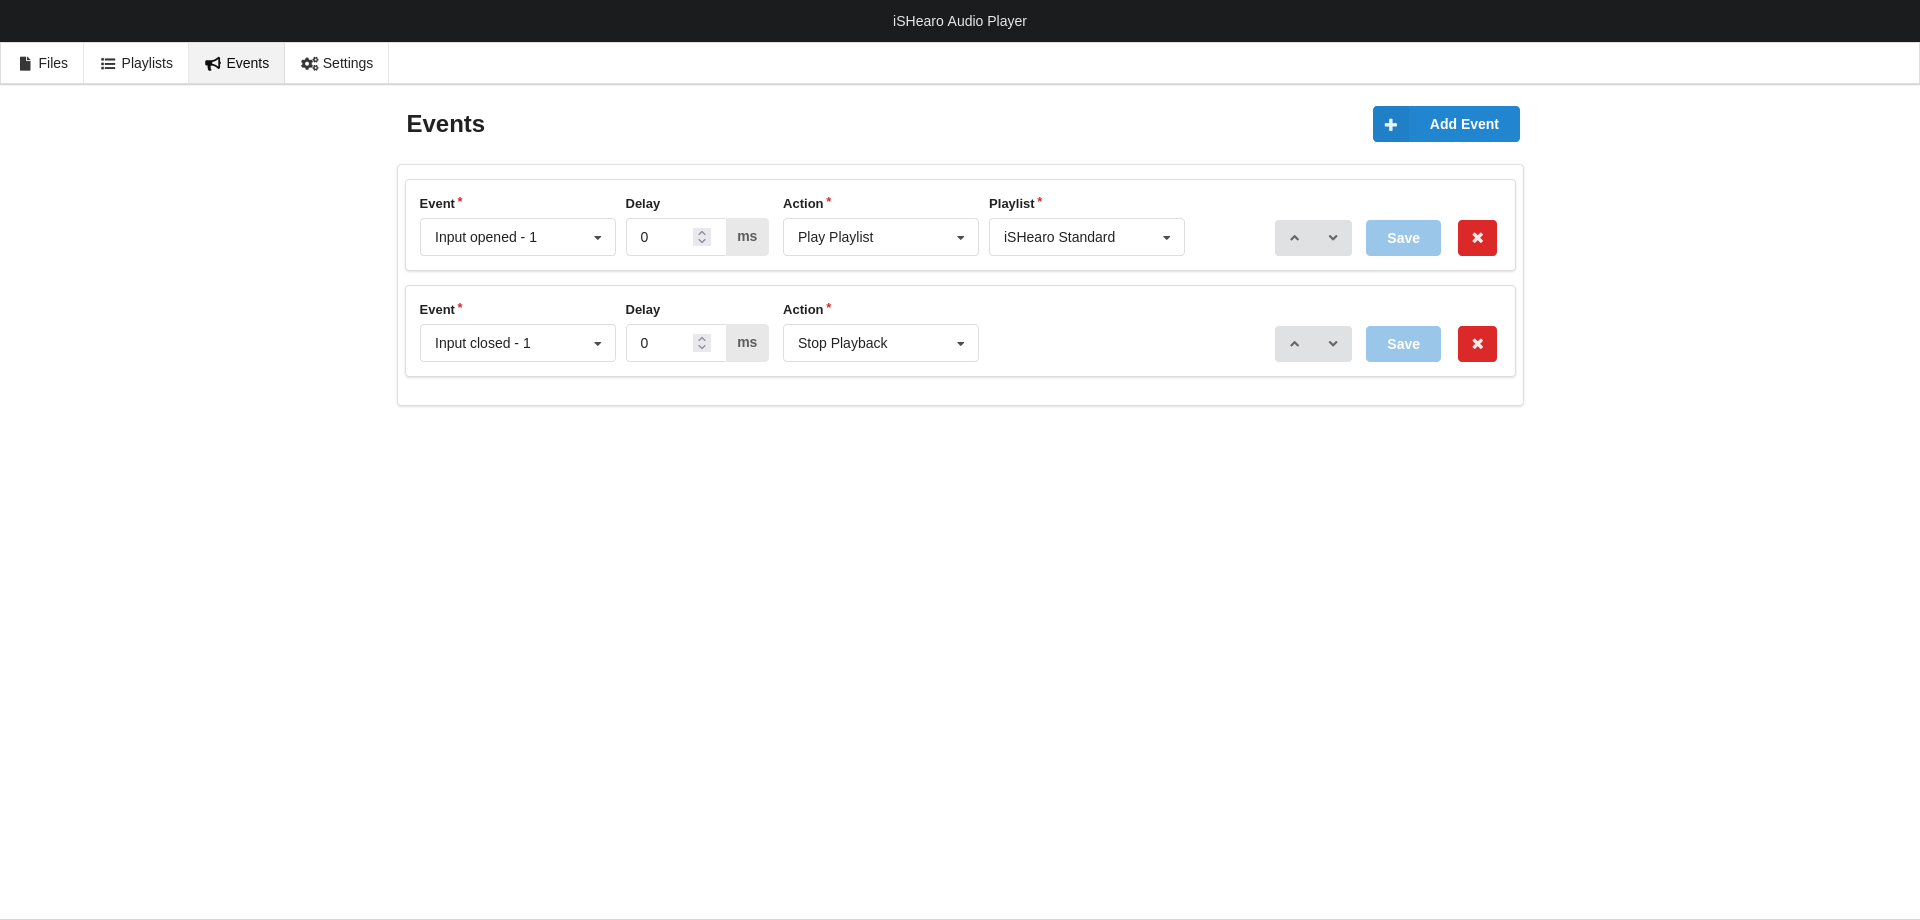Delete the Input opened event
The image size is (1920, 920).
[x=1477, y=238]
